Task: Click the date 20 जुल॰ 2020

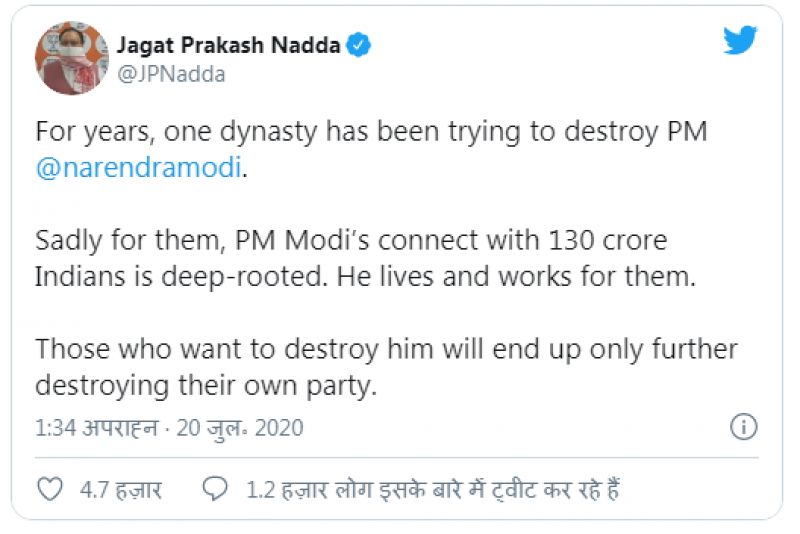Action: [x=240, y=429]
